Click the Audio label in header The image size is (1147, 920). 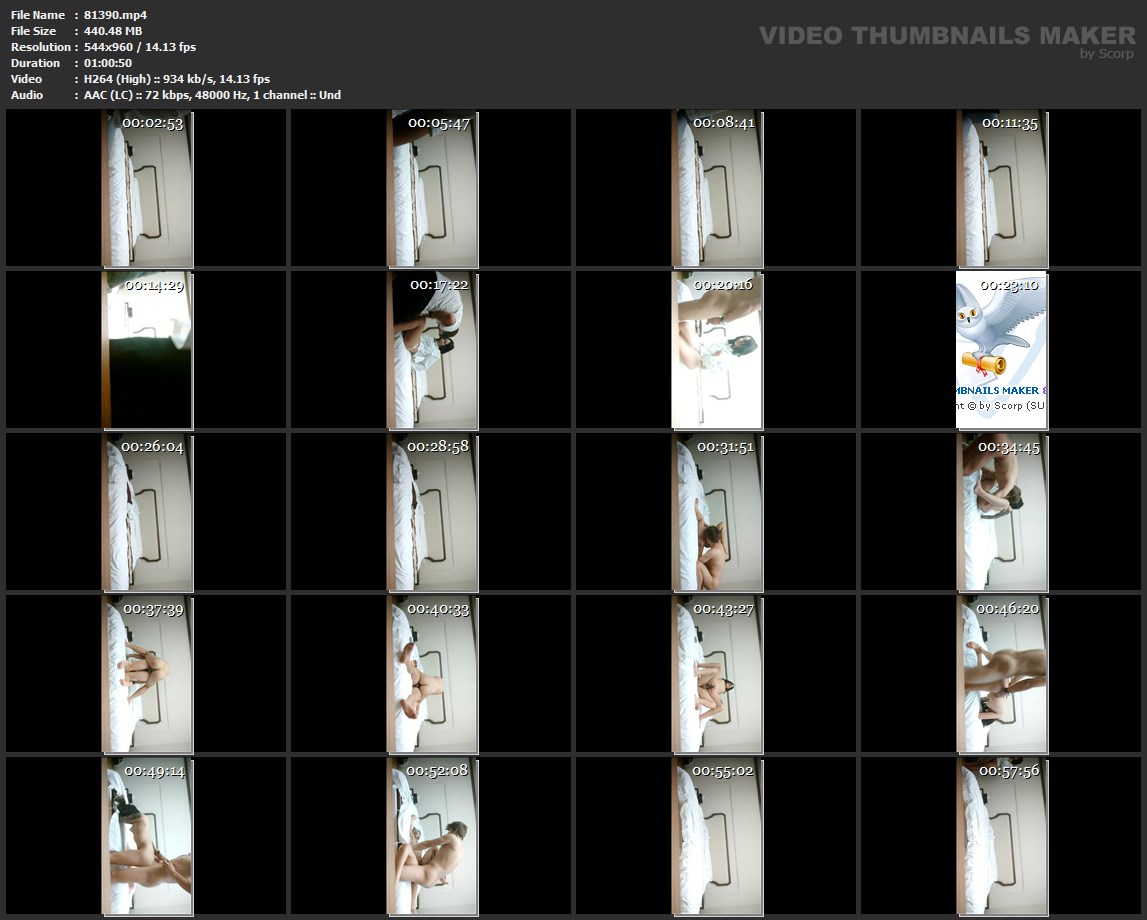coord(27,95)
